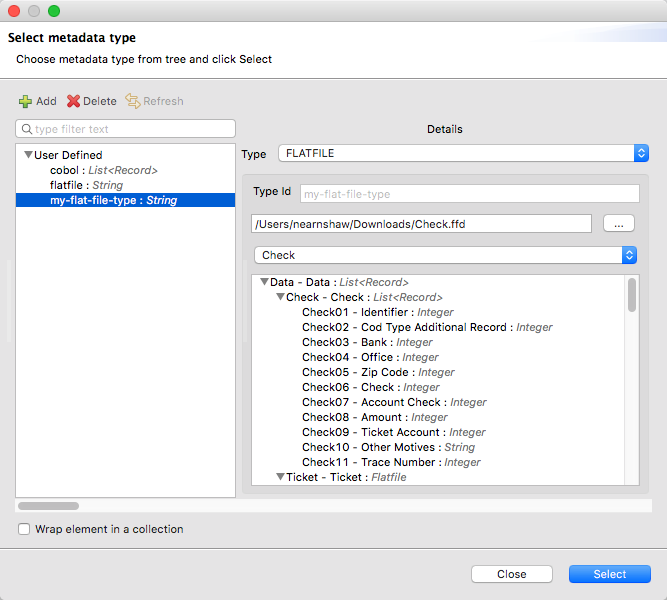Expand the Ticket - Ticket node

(x=280, y=478)
